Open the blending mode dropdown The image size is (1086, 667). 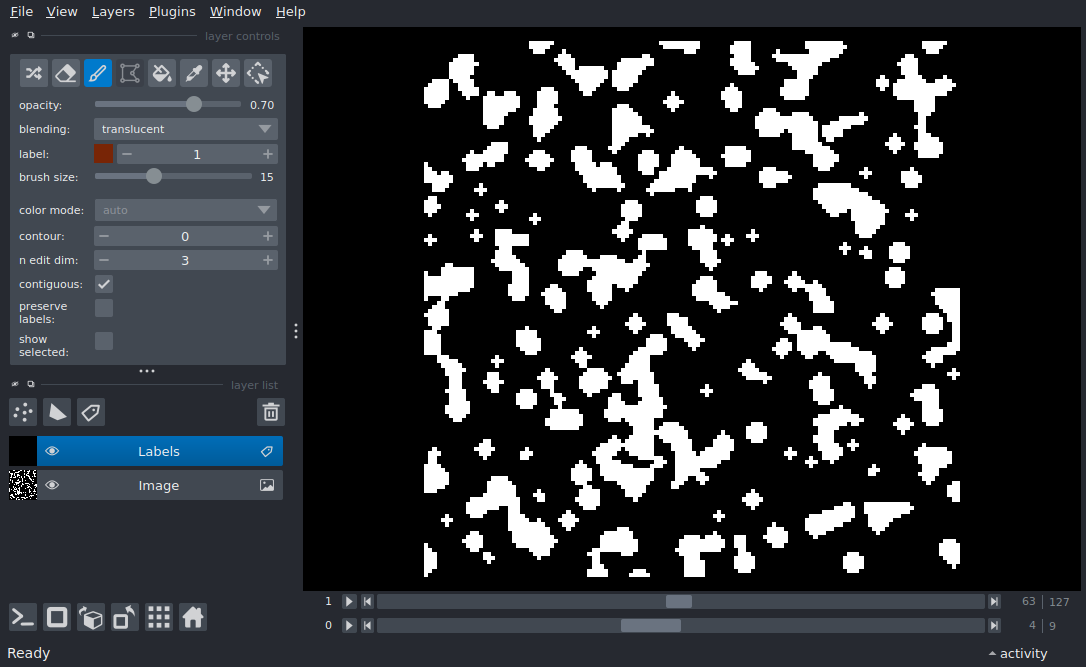pyautogui.click(x=186, y=129)
